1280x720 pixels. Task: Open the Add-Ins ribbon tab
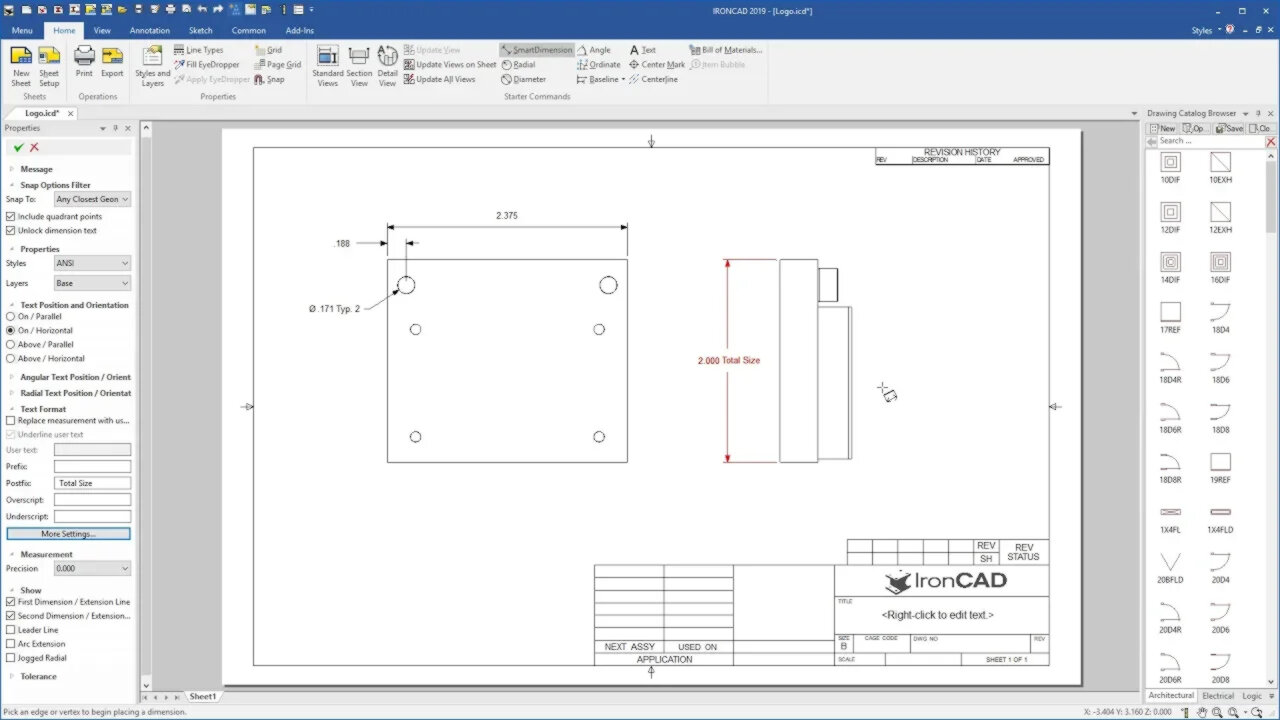click(x=299, y=30)
